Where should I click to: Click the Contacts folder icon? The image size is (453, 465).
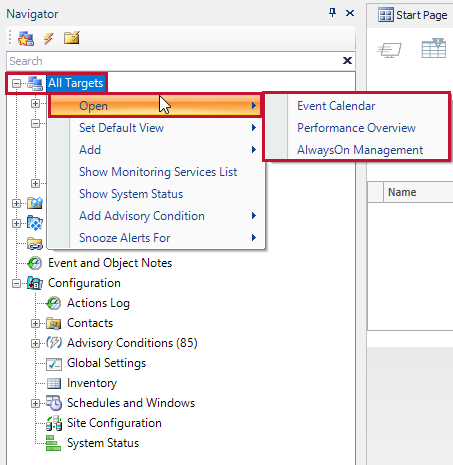point(54,323)
